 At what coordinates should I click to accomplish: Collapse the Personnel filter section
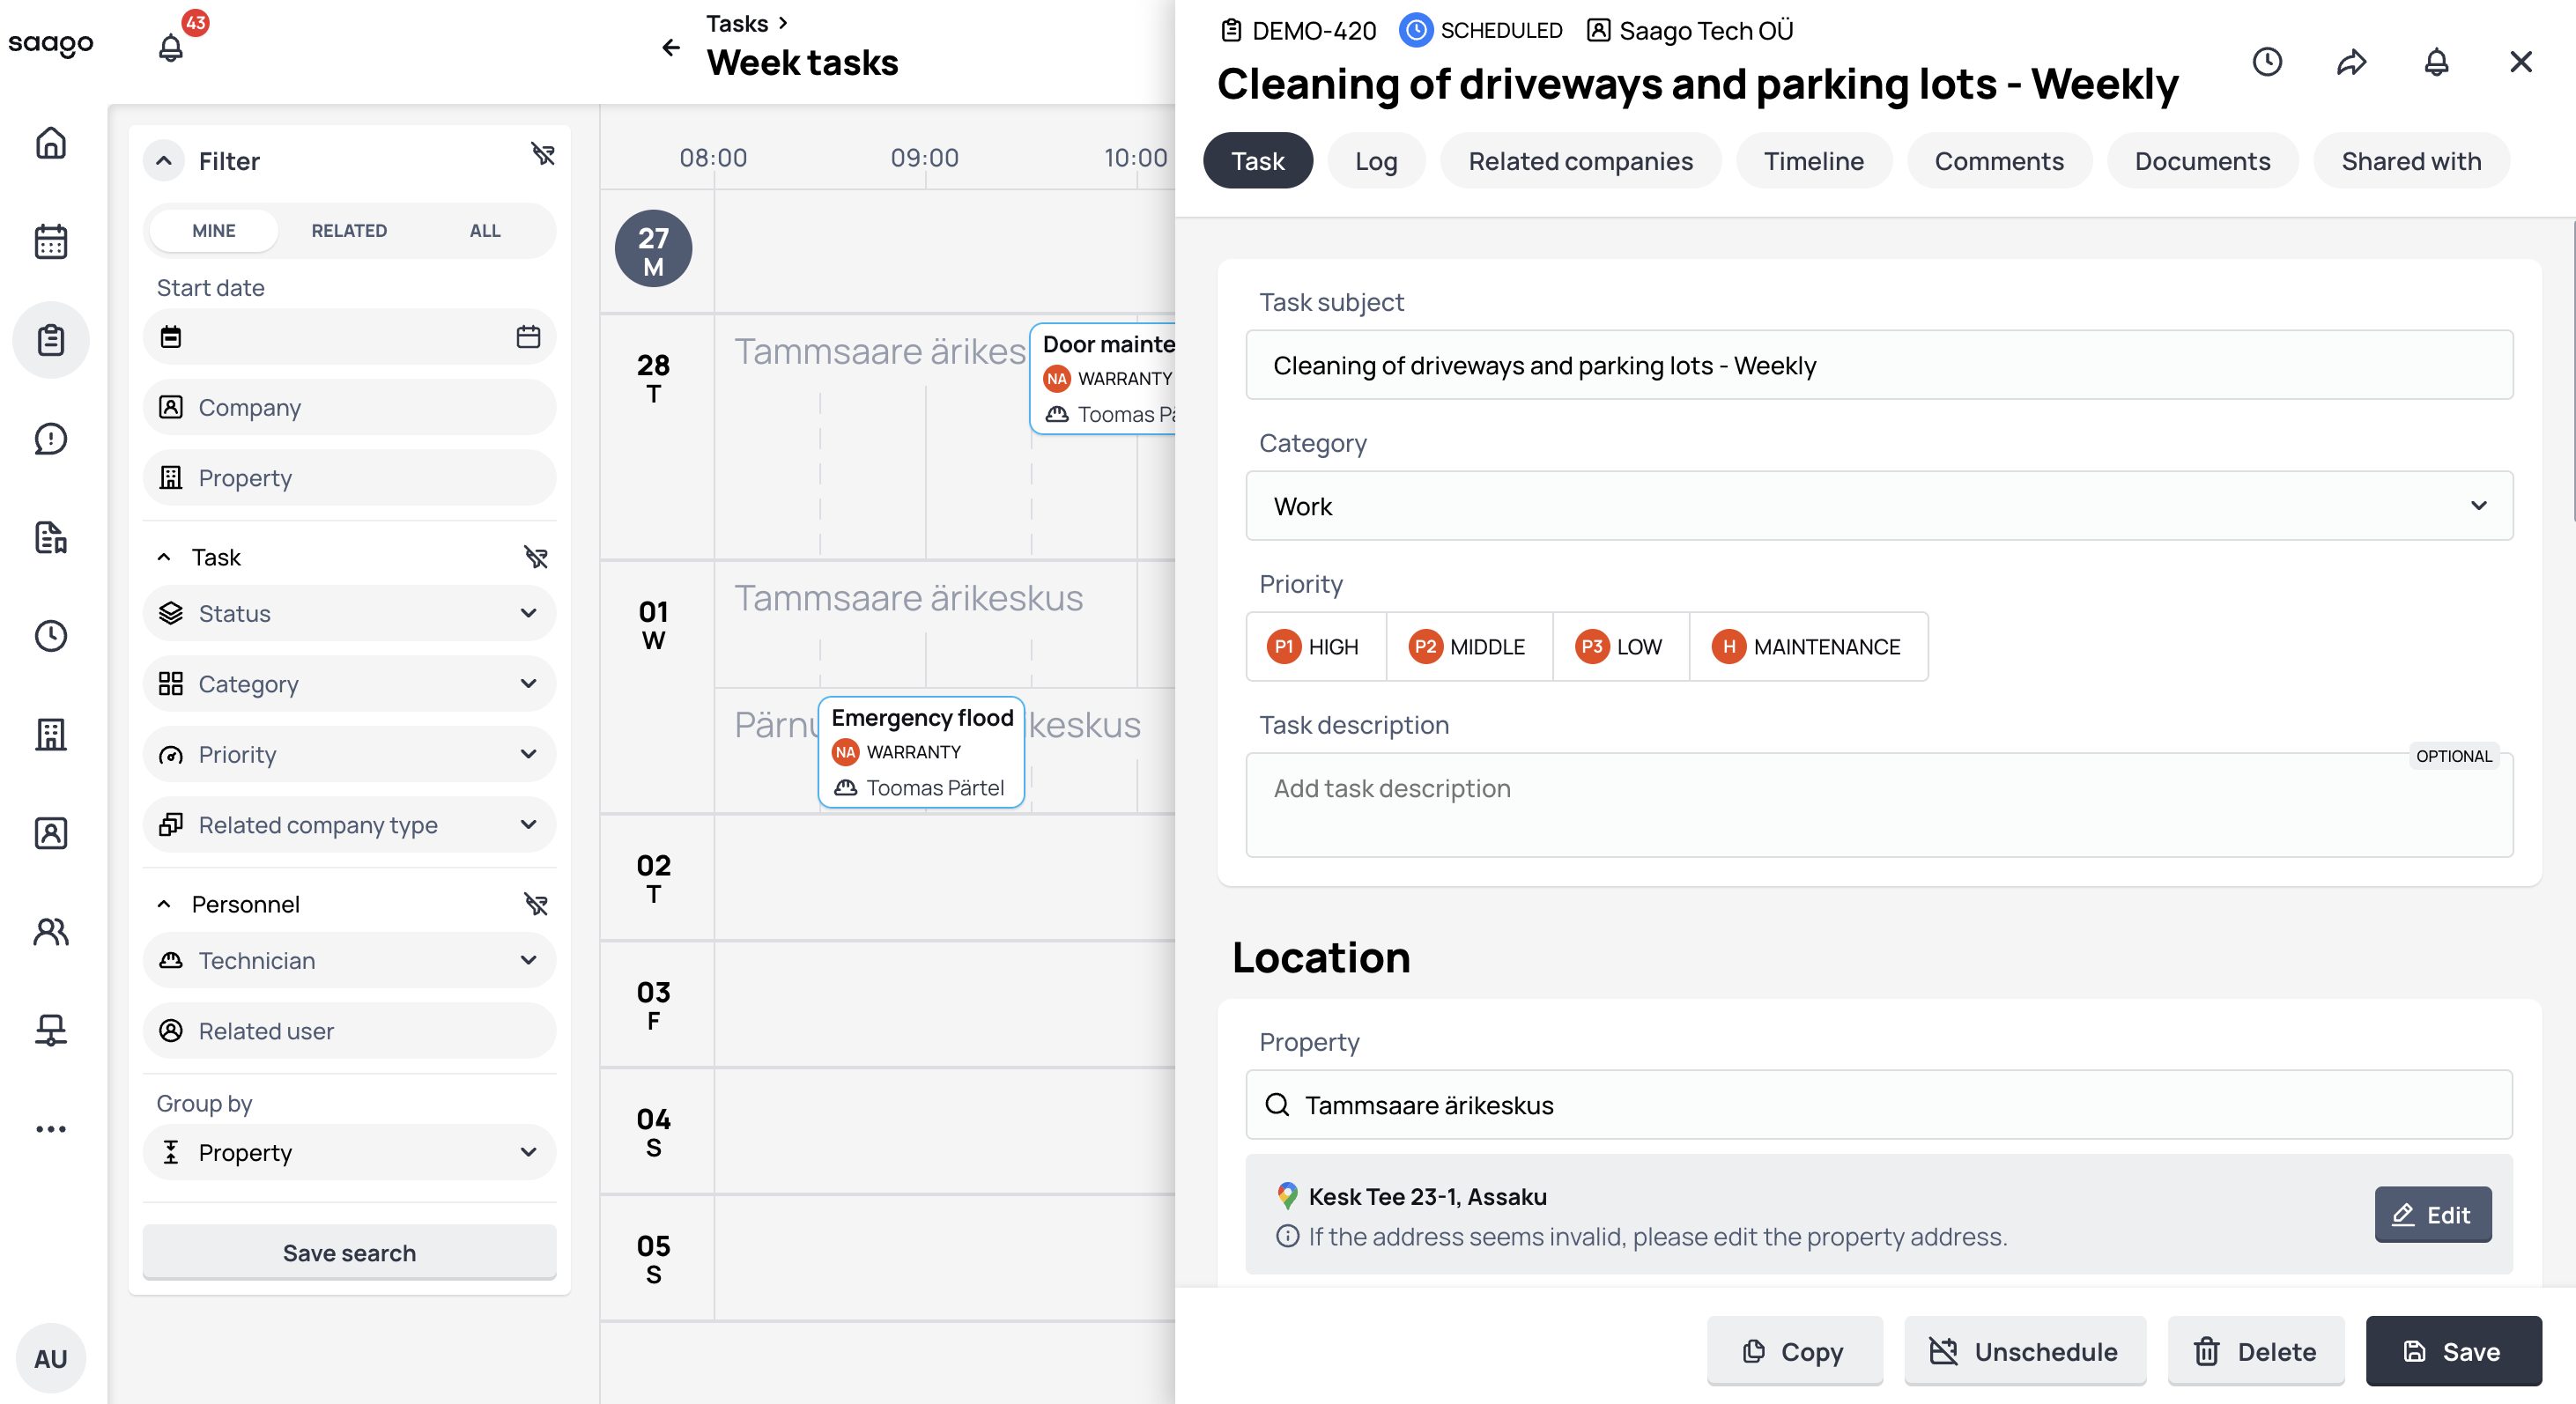click(164, 904)
